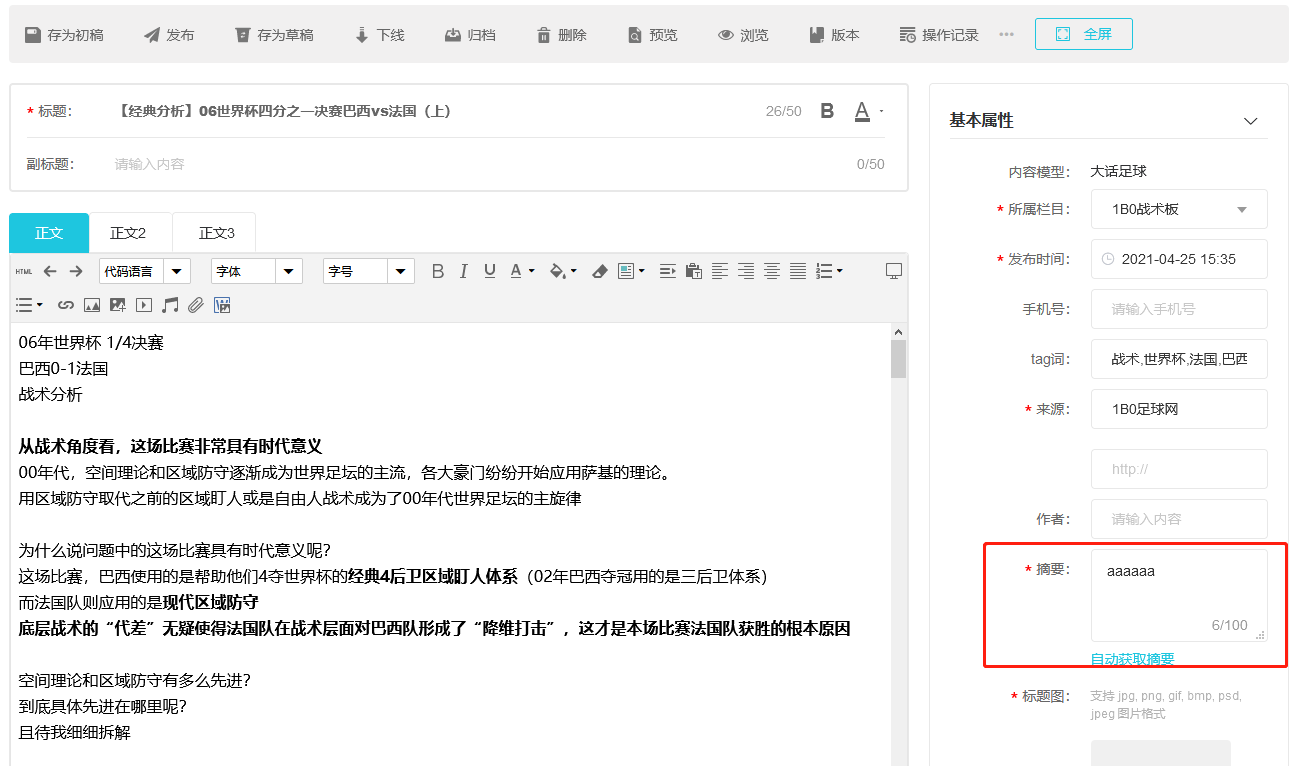1298x766 pixels.
Task: Click the last icon in editor's second row
Action: 222,304
